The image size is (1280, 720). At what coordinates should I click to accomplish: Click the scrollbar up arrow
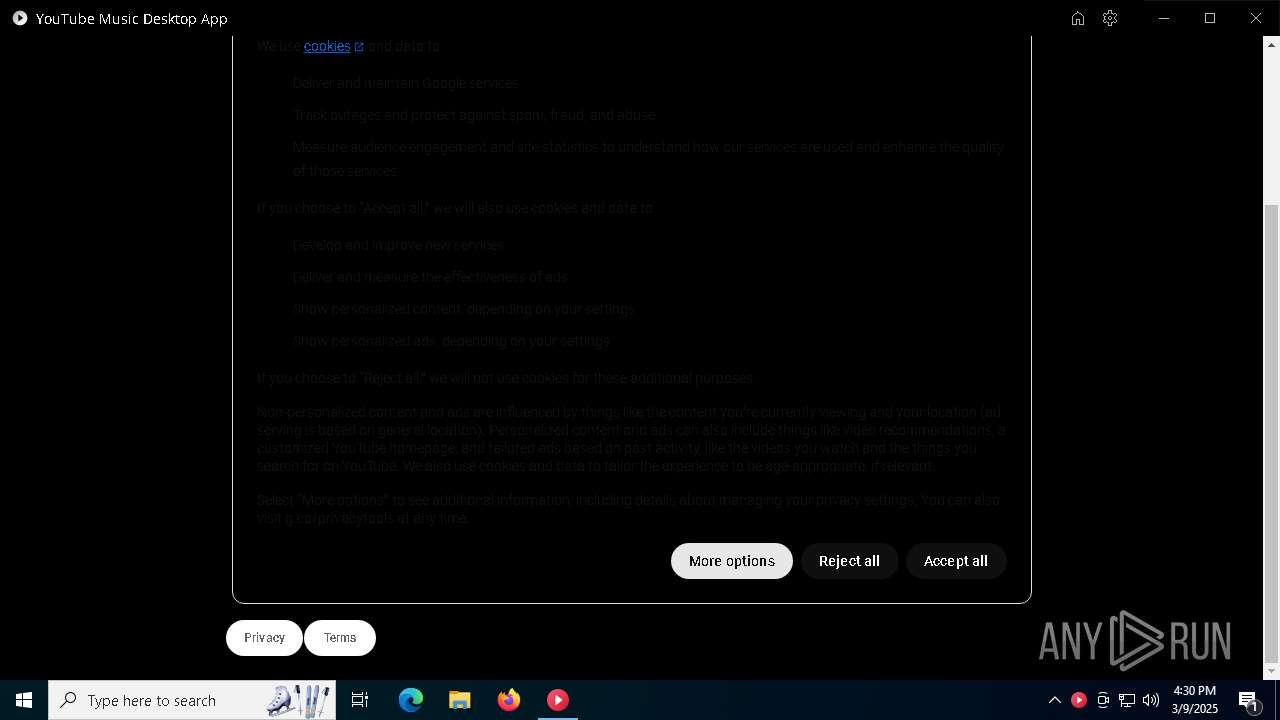coord(1272,45)
